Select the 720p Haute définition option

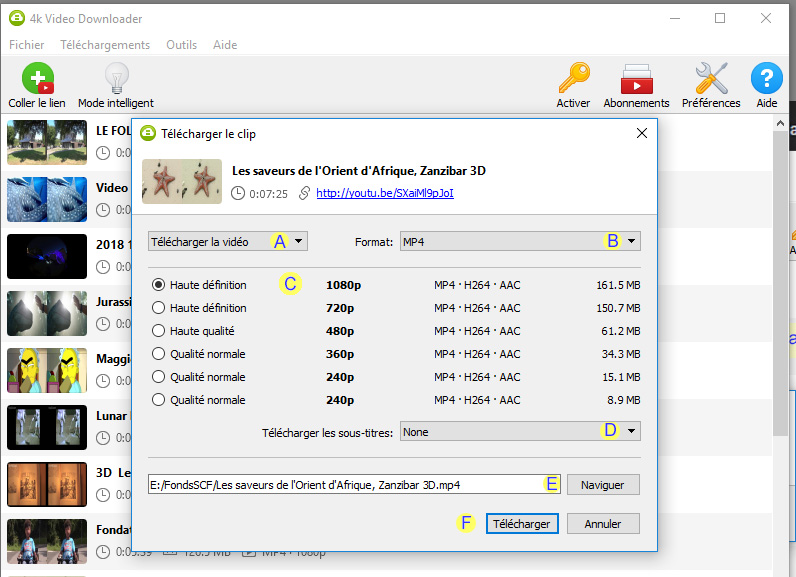click(158, 308)
